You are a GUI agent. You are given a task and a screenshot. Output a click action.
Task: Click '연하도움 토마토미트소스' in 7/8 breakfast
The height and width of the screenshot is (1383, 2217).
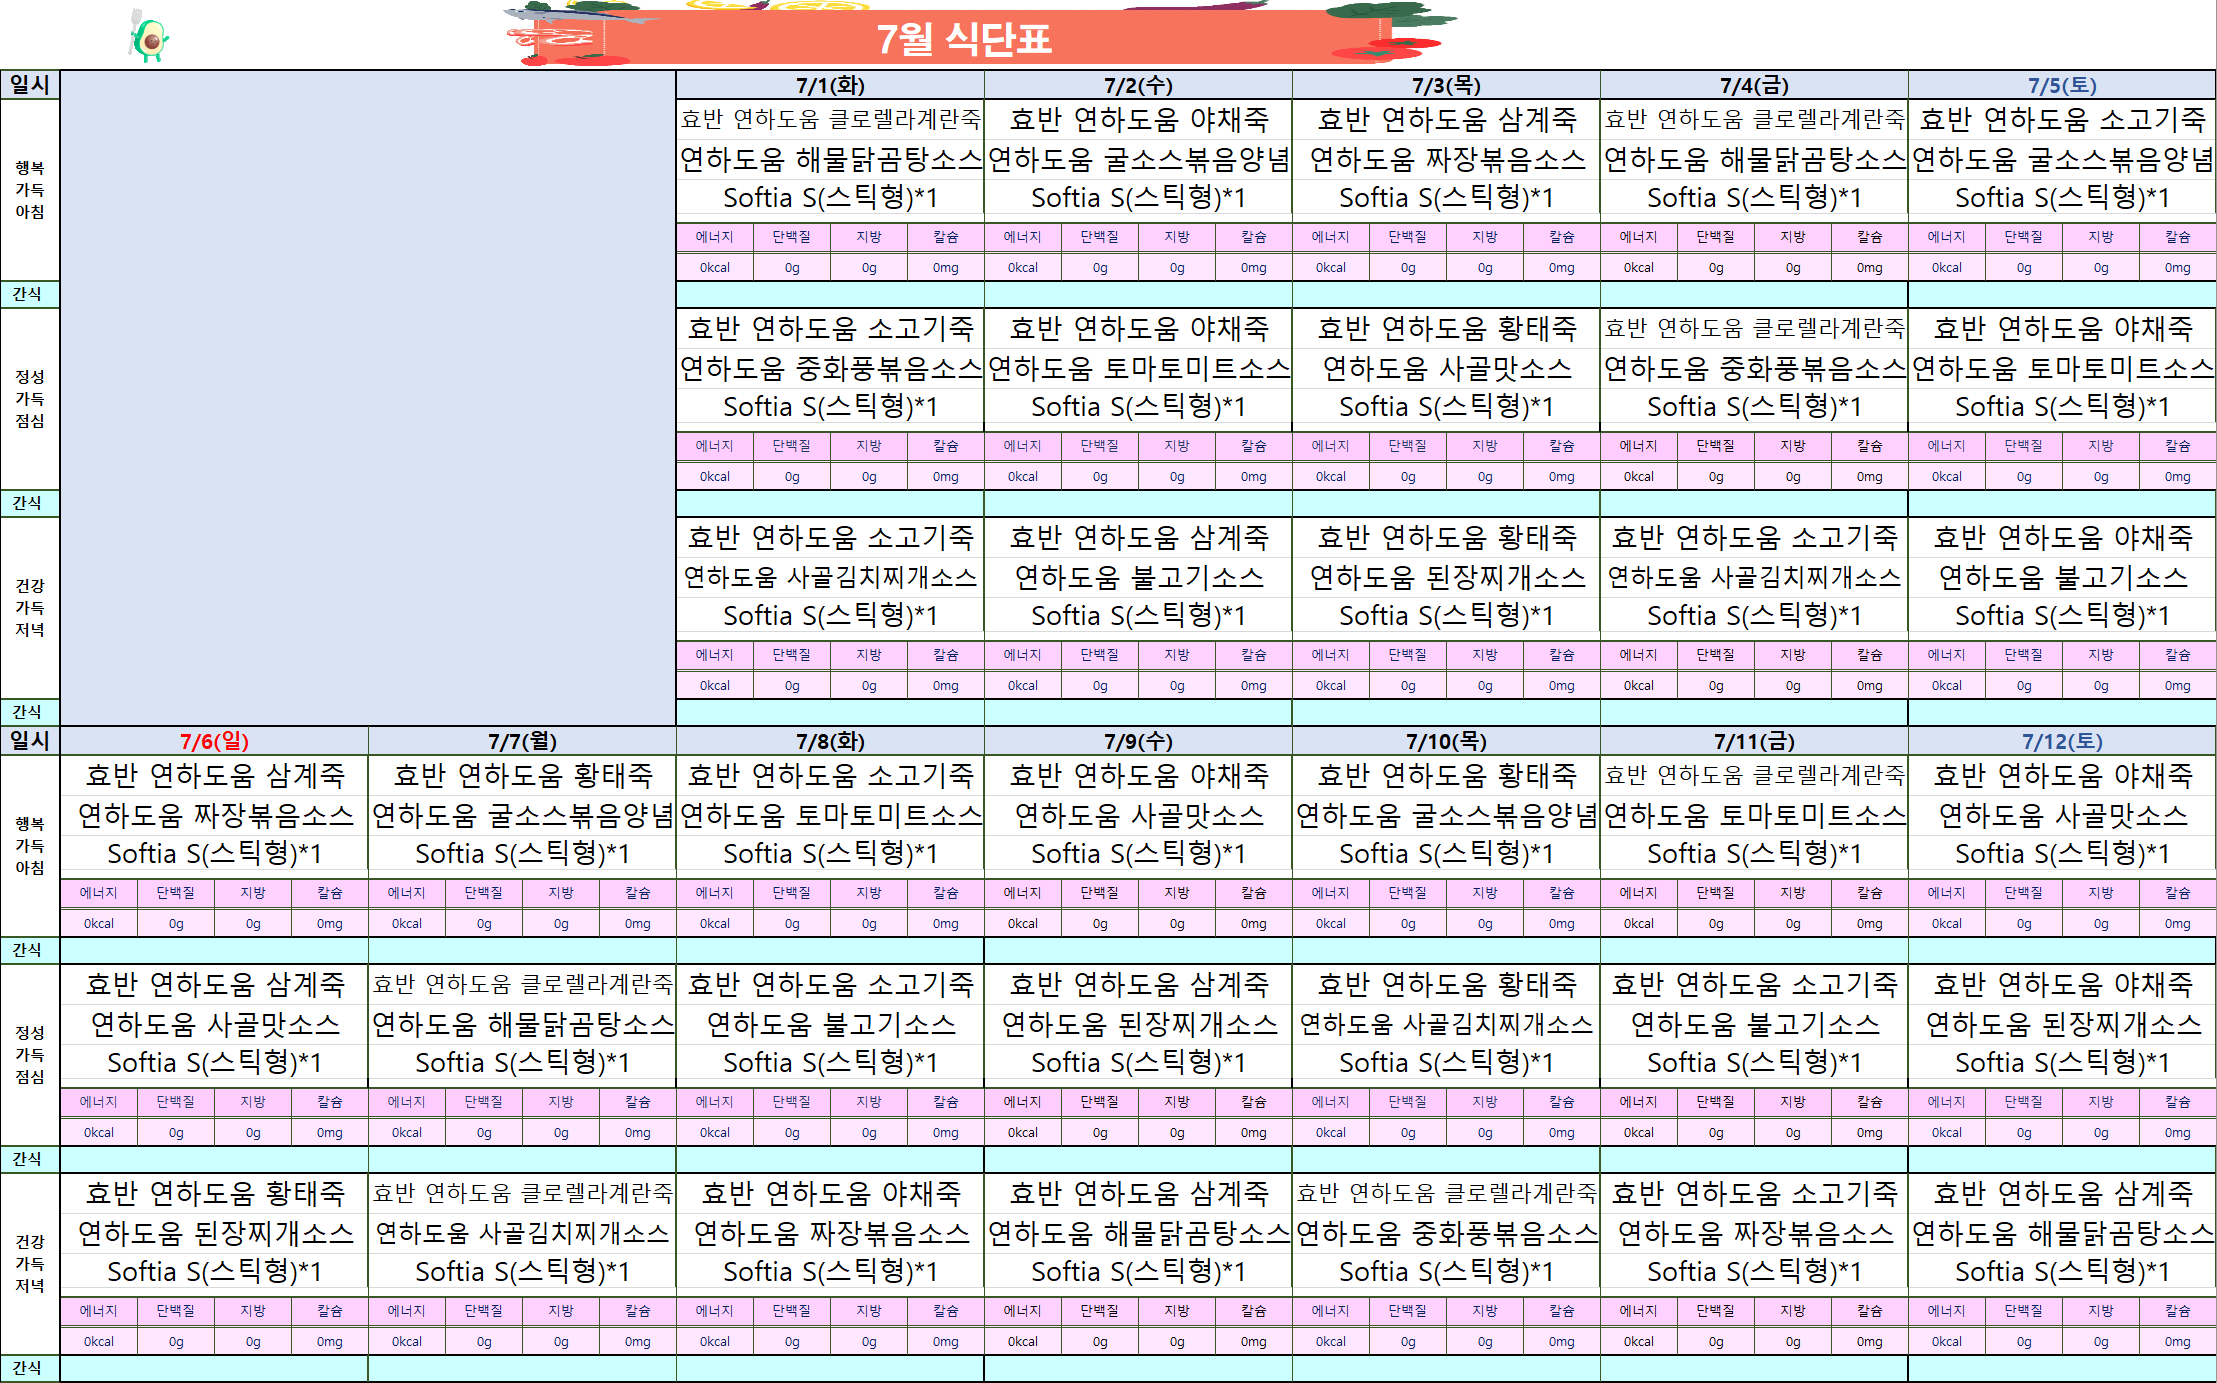tap(830, 815)
